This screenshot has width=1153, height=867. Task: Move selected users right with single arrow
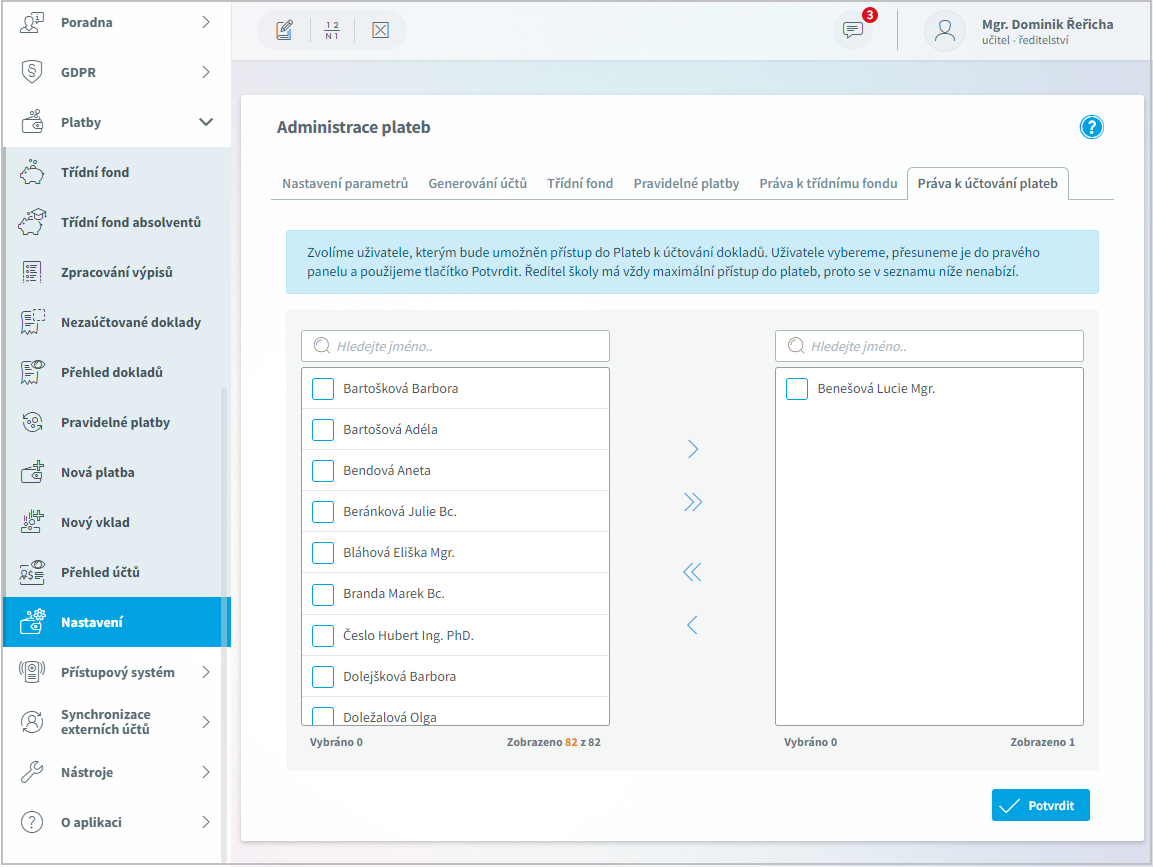[693, 449]
